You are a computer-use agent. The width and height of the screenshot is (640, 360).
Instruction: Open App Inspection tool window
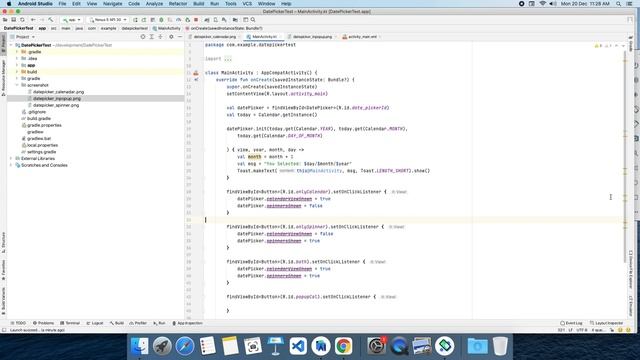pos(187,323)
